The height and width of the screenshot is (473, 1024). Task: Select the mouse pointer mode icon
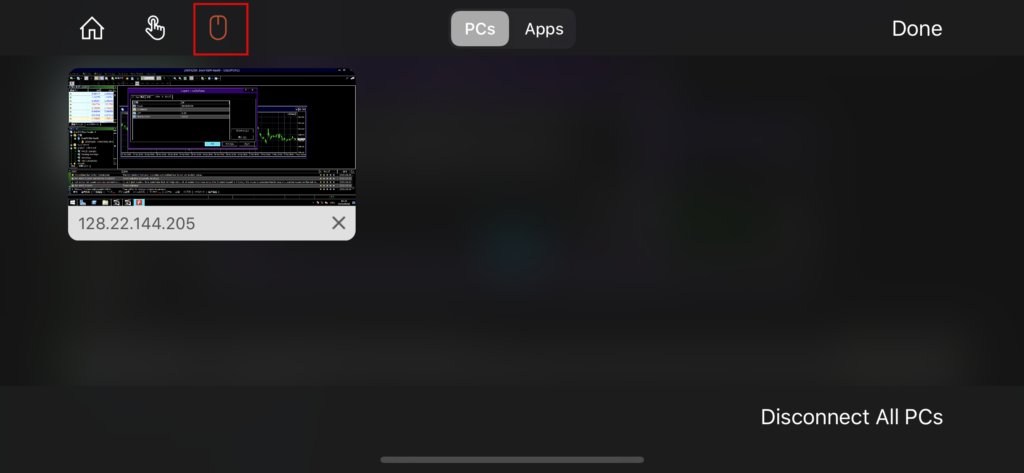click(x=219, y=29)
